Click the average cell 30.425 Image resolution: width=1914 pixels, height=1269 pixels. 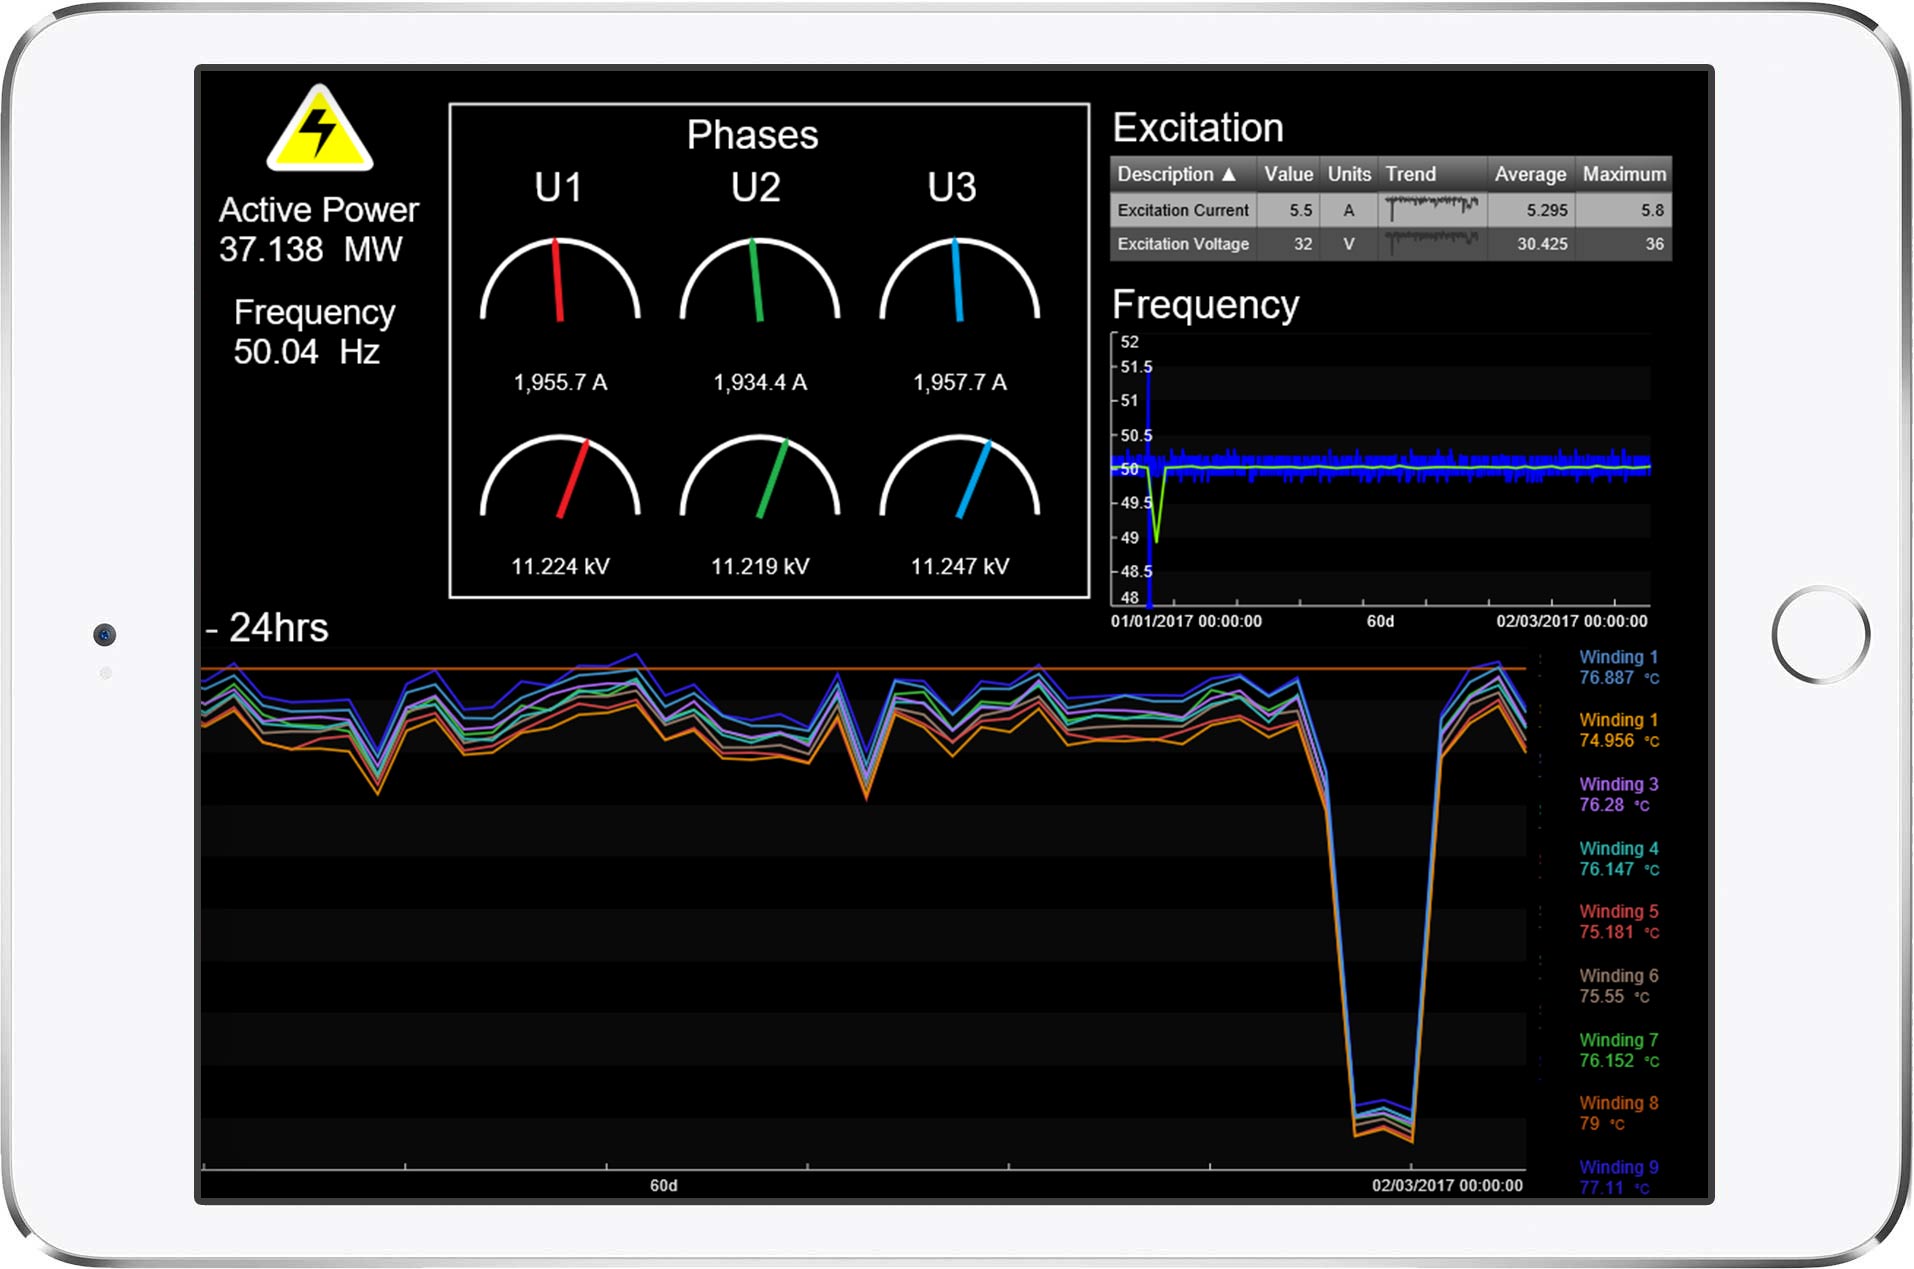[1542, 244]
